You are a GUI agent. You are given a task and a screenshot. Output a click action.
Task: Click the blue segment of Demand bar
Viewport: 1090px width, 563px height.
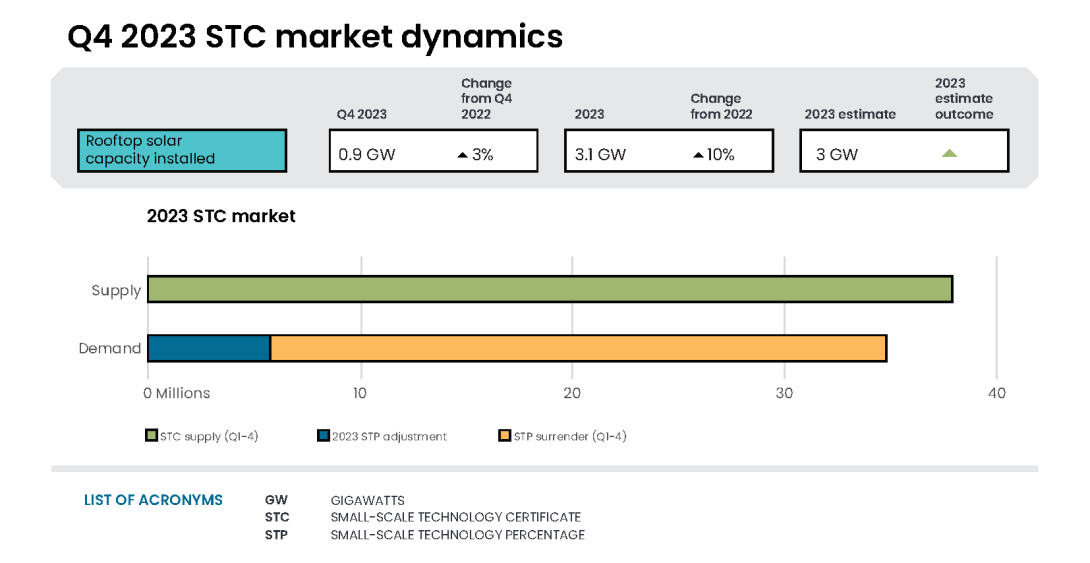tap(208, 348)
